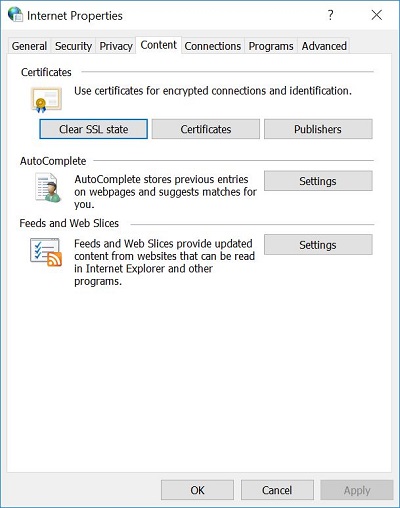Switch to the Connections tab
400x508 pixels.
(213, 46)
